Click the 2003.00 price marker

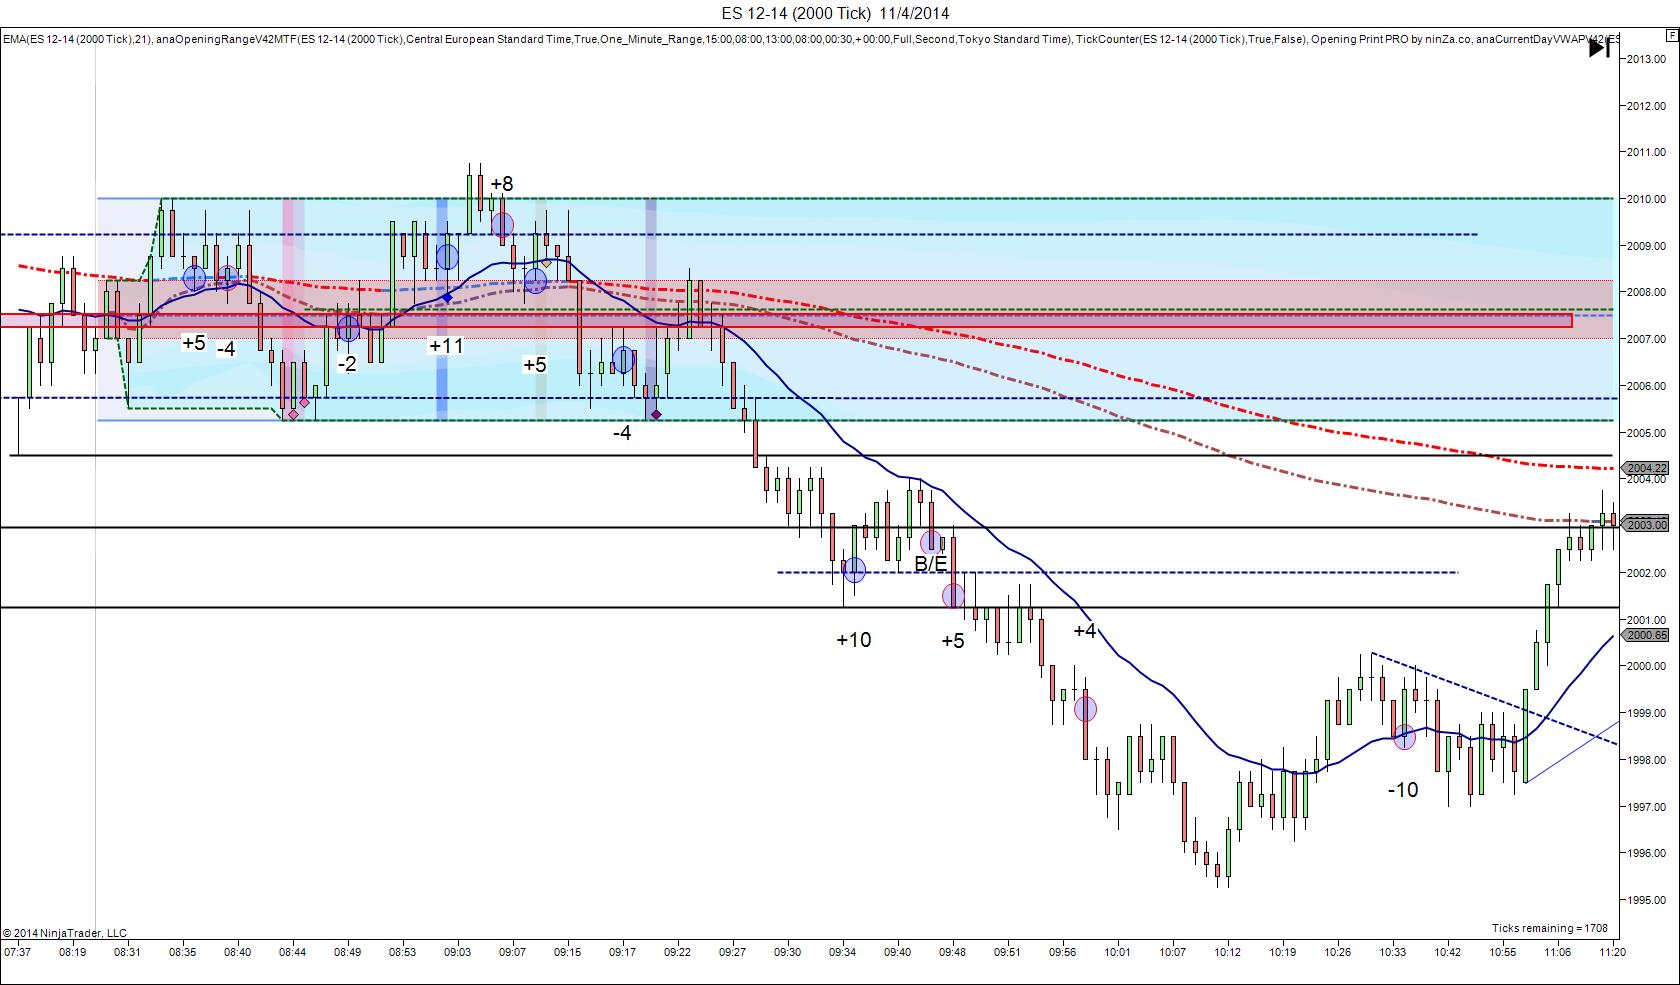click(1647, 525)
